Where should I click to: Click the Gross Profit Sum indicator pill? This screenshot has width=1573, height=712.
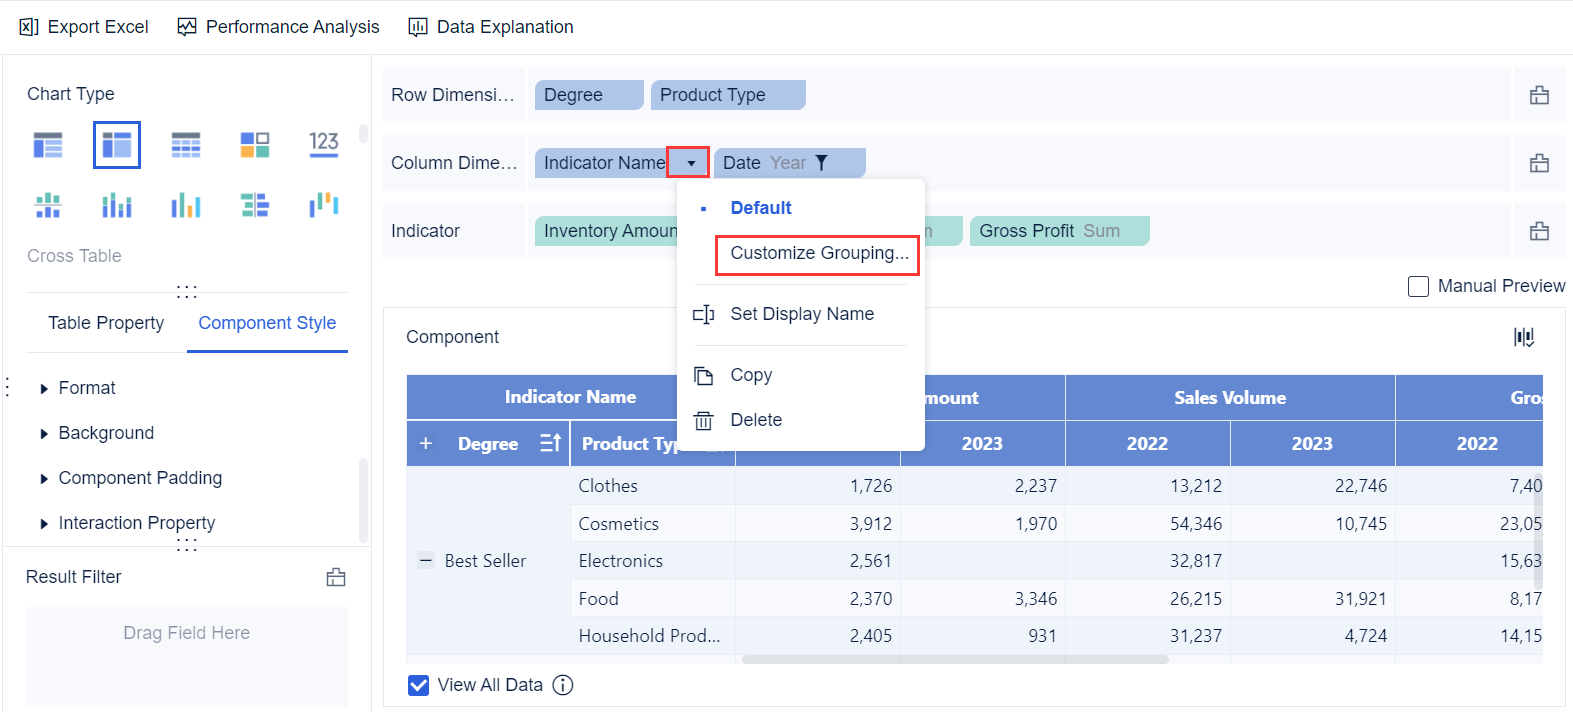[x=1060, y=231]
